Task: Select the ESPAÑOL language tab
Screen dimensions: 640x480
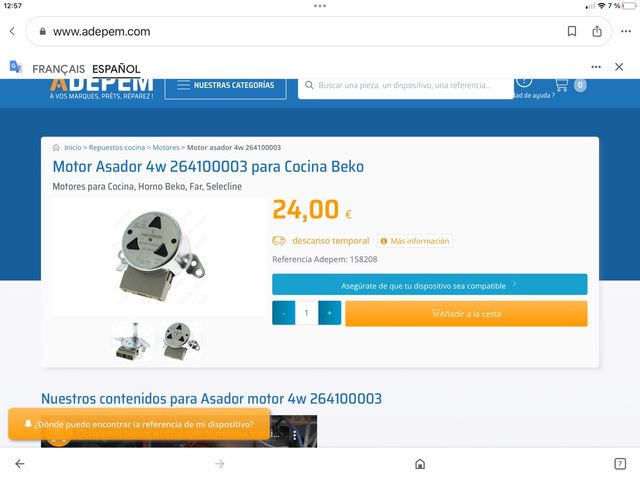Action: 116,69
